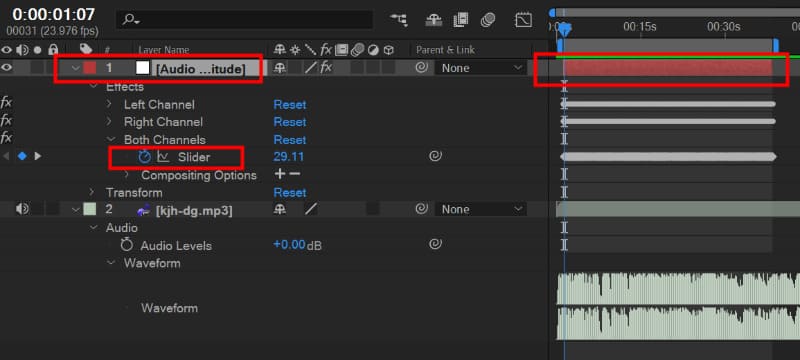Include Slider property in graph editor set
The height and width of the screenshot is (360, 800).
(163, 157)
